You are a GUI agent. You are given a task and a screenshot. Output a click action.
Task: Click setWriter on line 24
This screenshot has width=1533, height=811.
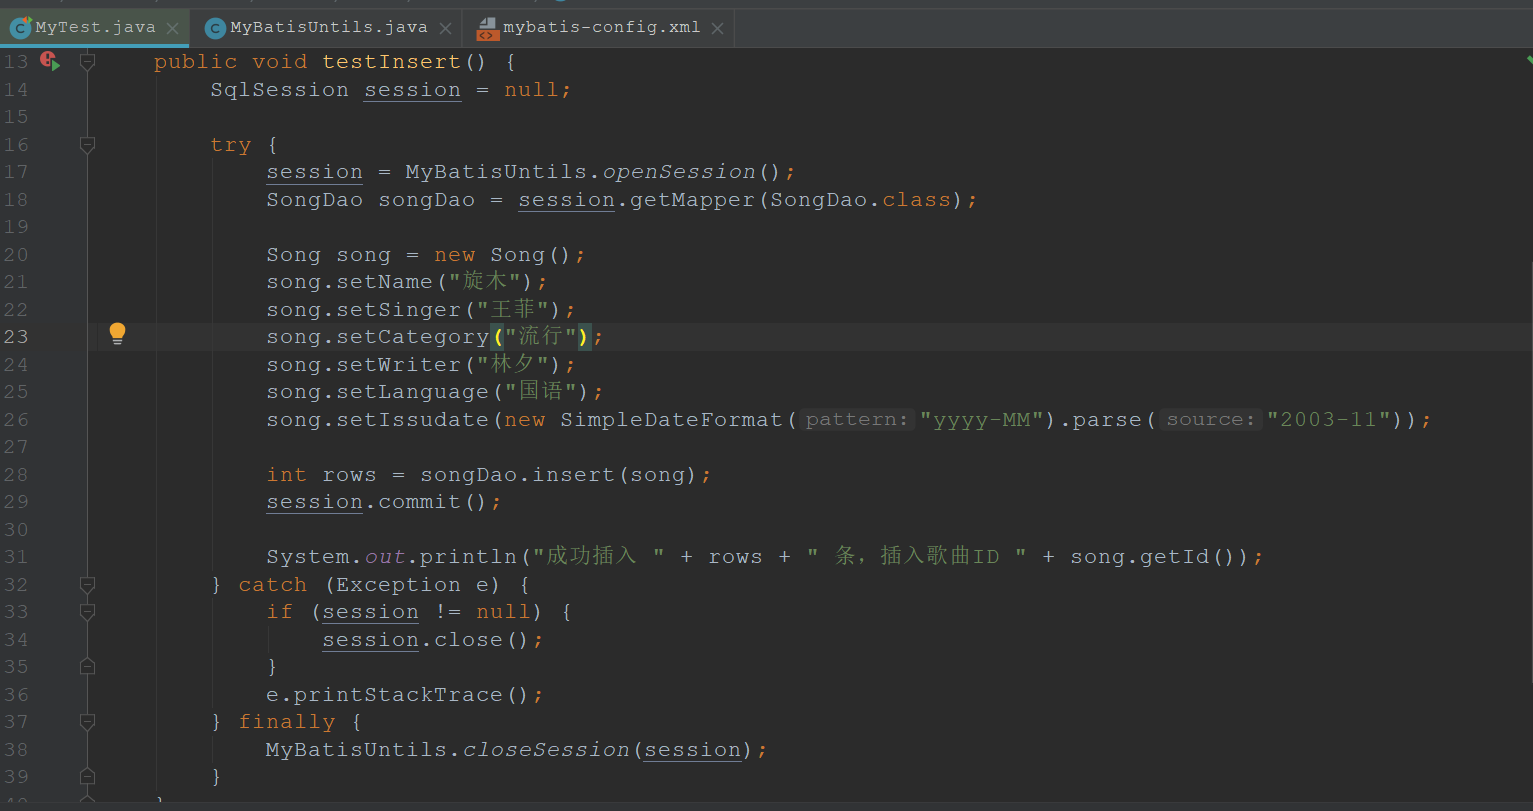pyautogui.click(x=398, y=365)
